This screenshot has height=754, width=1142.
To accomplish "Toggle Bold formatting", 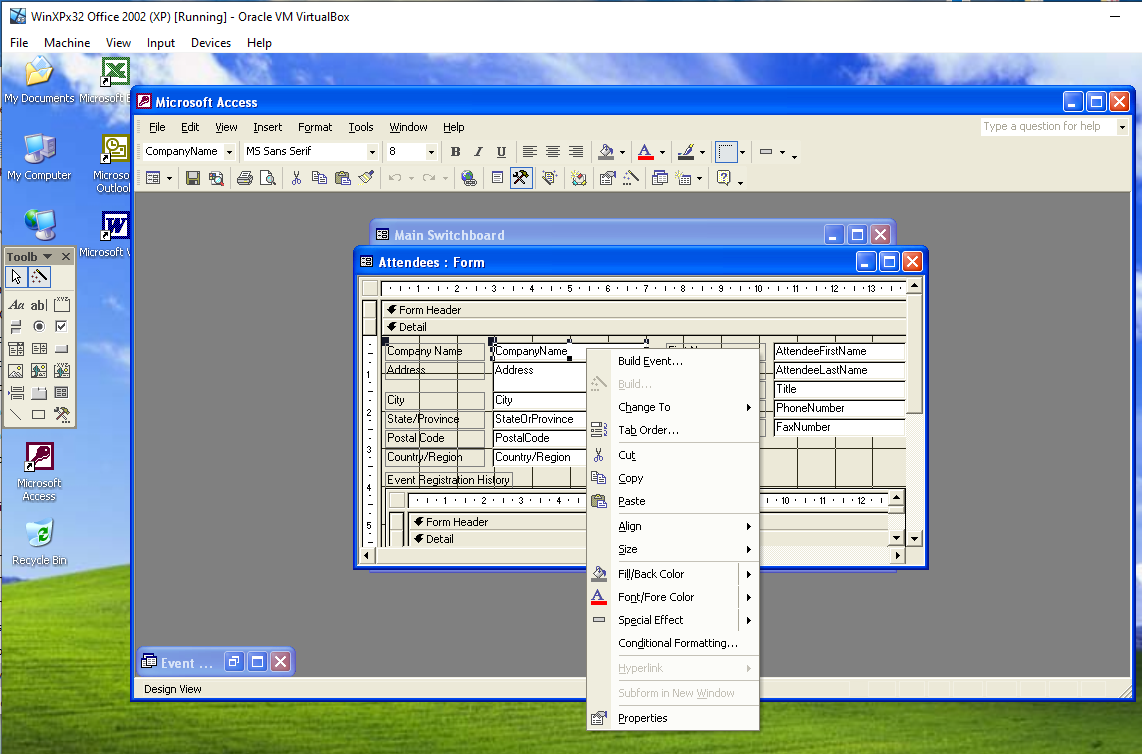I will click(x=455, y=152).
